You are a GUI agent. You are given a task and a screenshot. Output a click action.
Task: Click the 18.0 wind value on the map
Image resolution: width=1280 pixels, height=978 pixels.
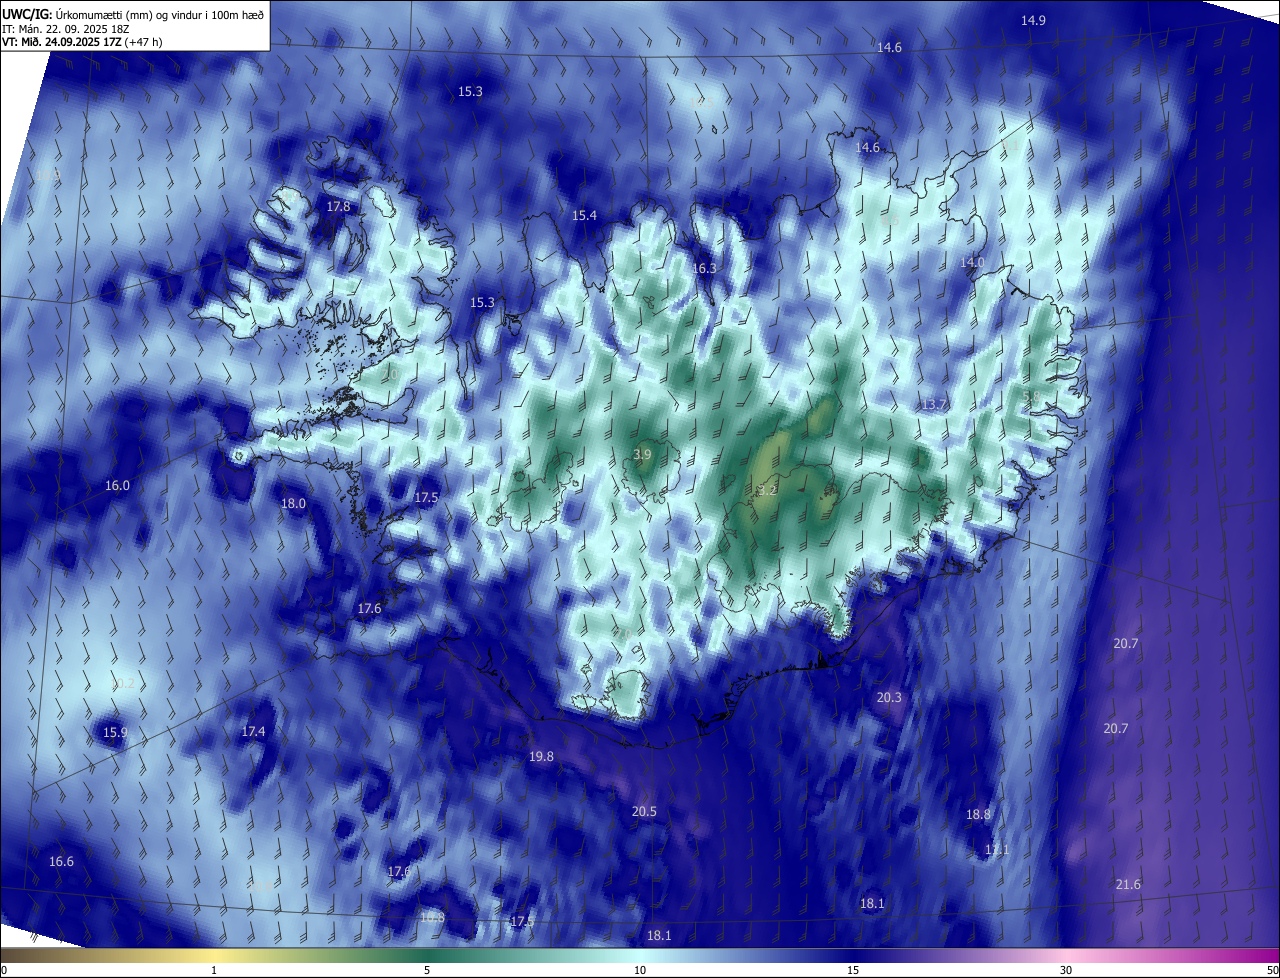[293, 504]
